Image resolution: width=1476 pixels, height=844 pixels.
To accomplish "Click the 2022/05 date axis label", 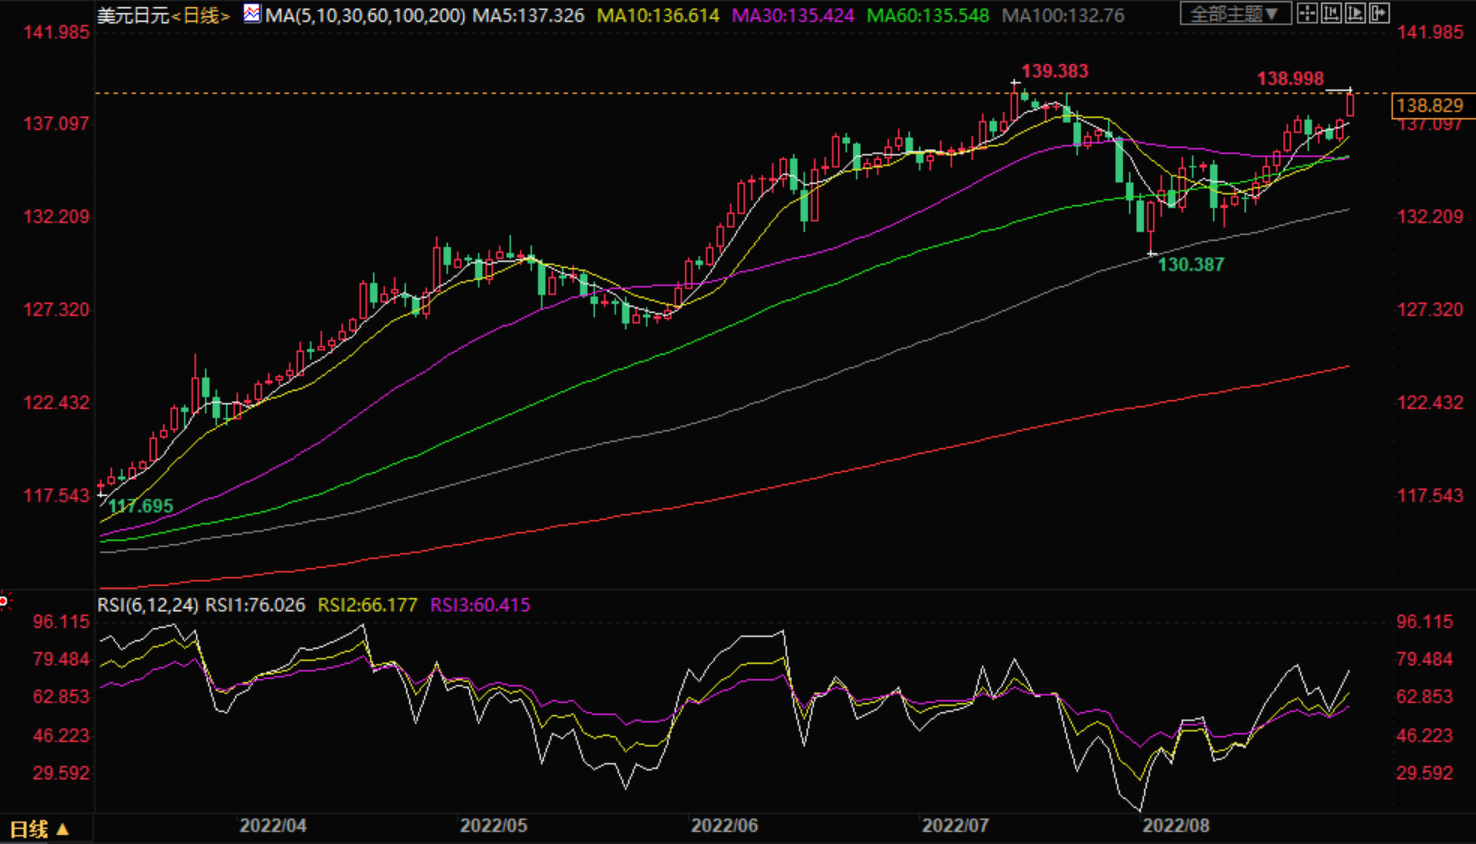I will (x=493, y=826).
